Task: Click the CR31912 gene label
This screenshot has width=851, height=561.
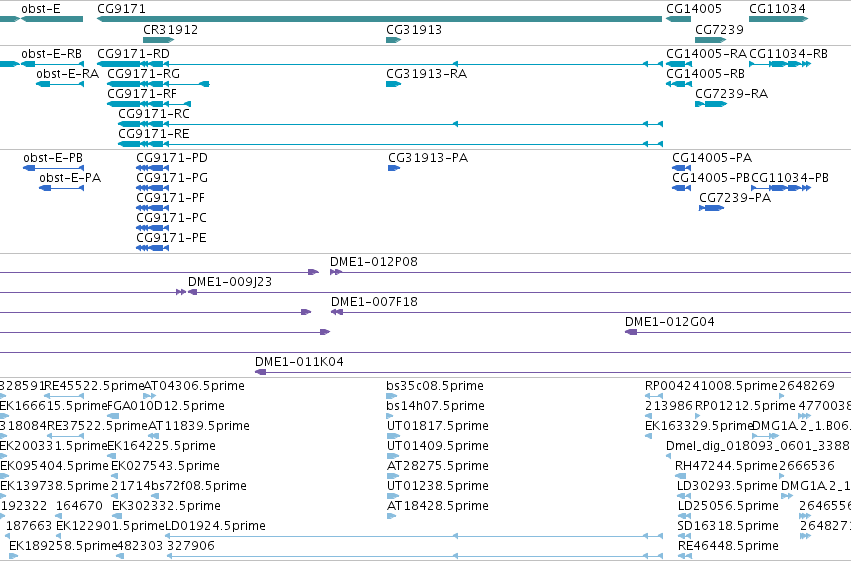Action: tap(170, 30)
